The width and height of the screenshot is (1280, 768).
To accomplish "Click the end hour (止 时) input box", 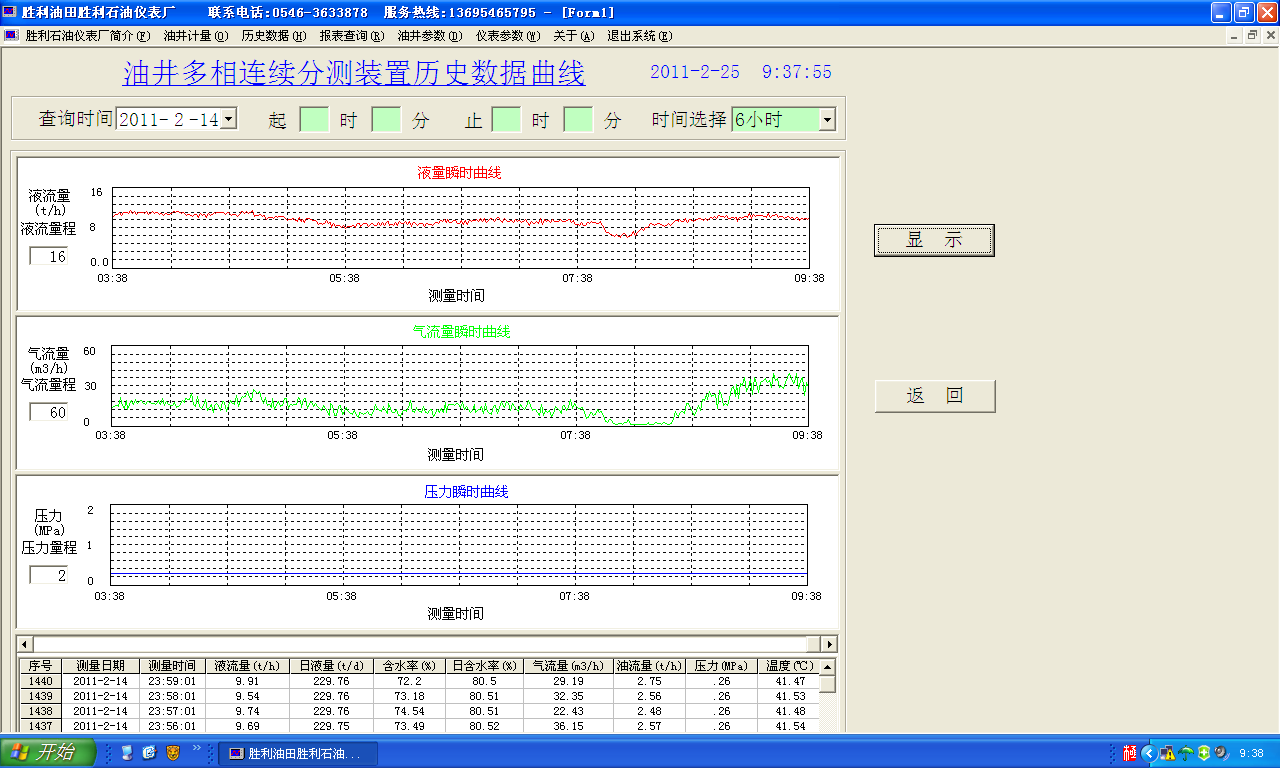I will coord(506,120).
